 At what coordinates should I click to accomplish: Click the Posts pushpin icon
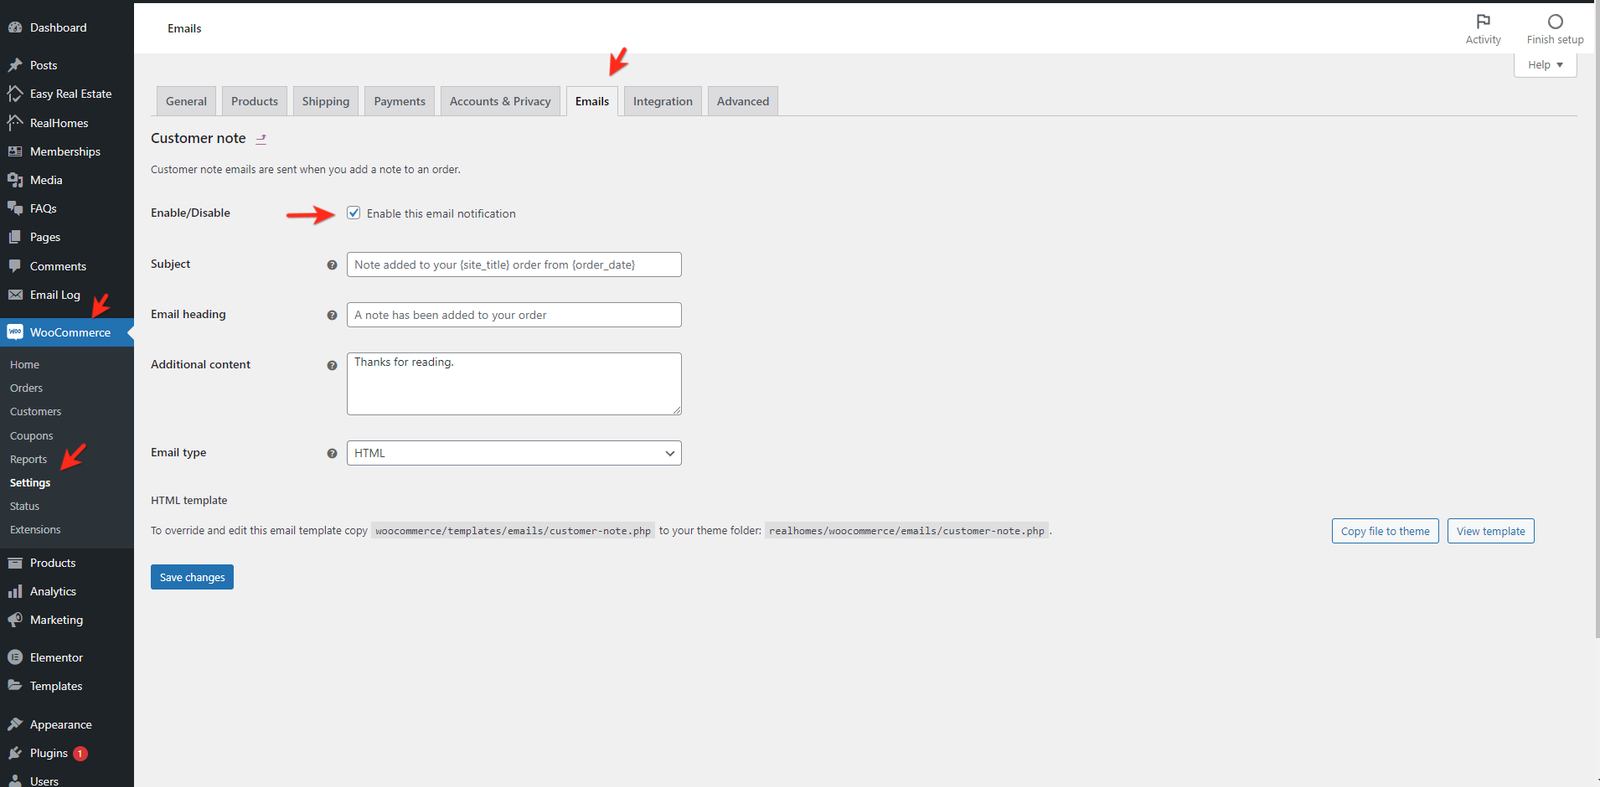coord(15,65)
